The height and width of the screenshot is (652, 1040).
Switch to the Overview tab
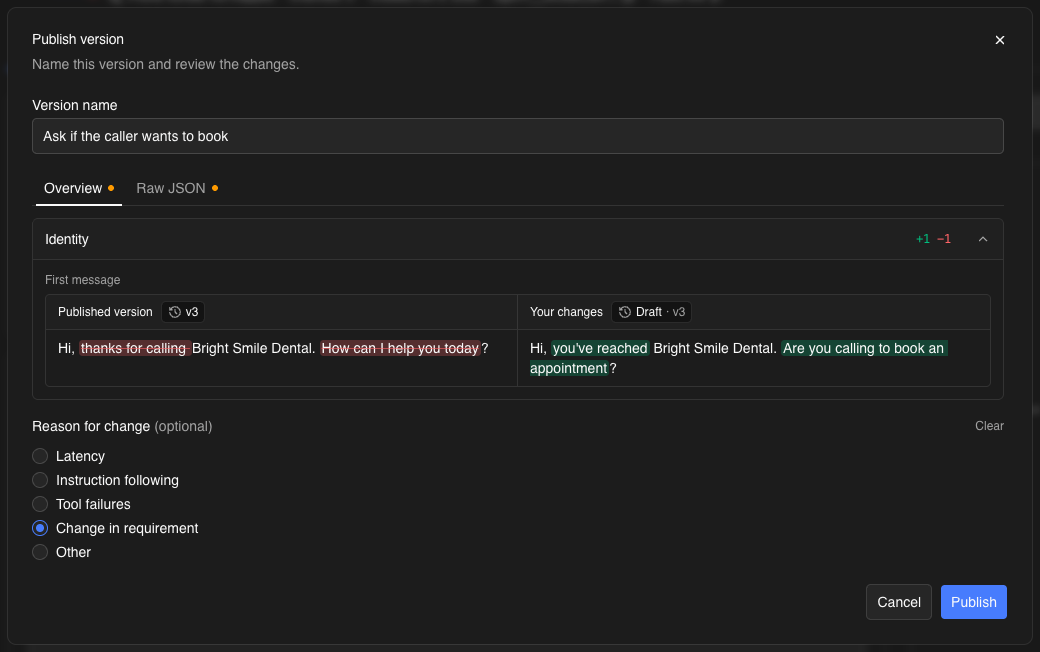click(x=78, y=188)
